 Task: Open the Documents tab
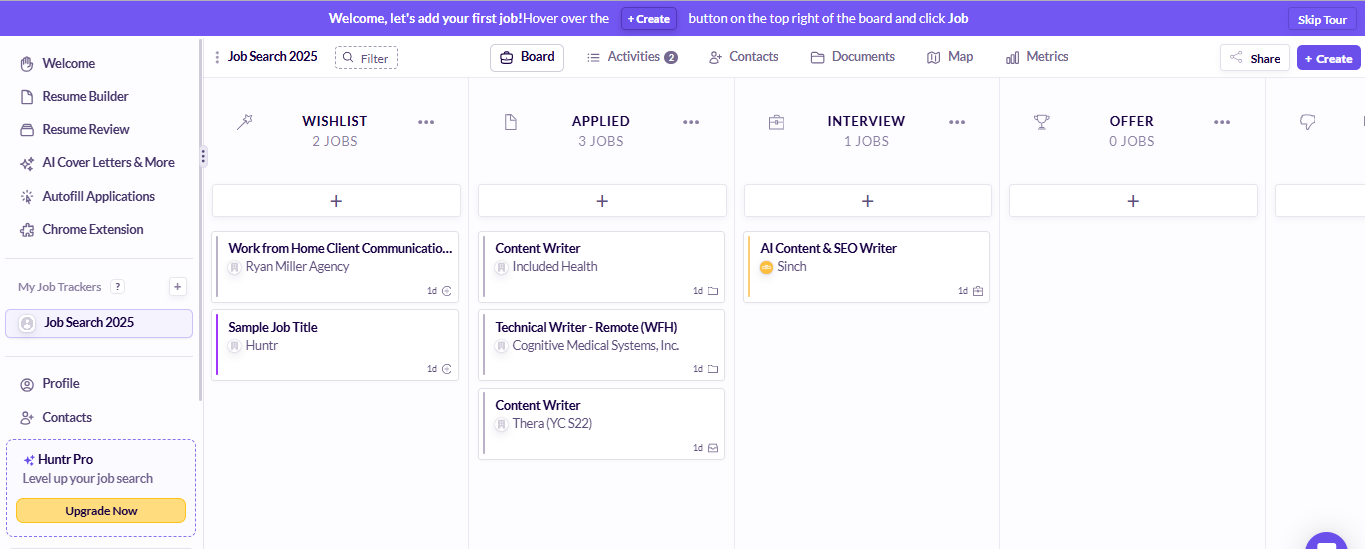click(852, 57)
